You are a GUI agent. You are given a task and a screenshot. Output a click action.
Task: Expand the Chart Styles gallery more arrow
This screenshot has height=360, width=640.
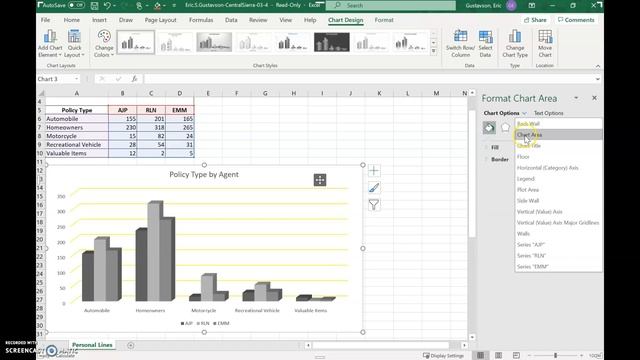coord(433,52)
